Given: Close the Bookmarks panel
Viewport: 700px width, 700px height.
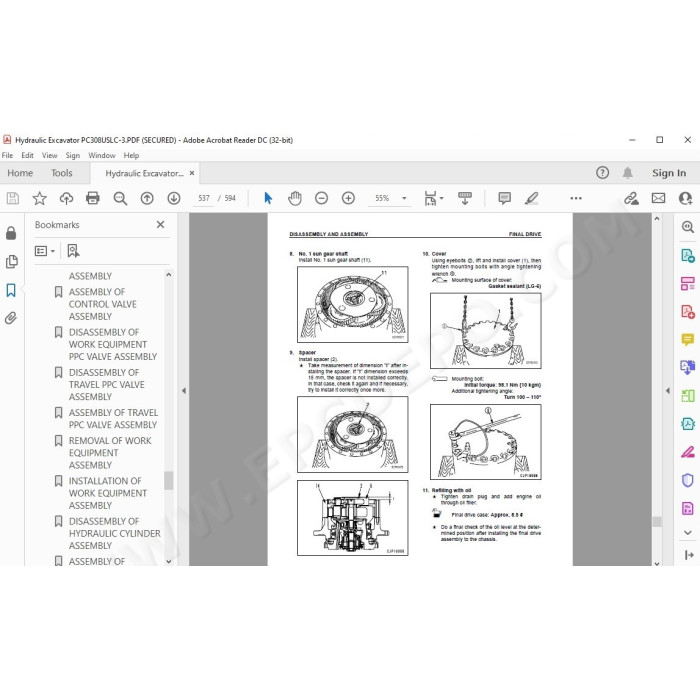Looking at the screenshot, I should click(x=161, y=225).
